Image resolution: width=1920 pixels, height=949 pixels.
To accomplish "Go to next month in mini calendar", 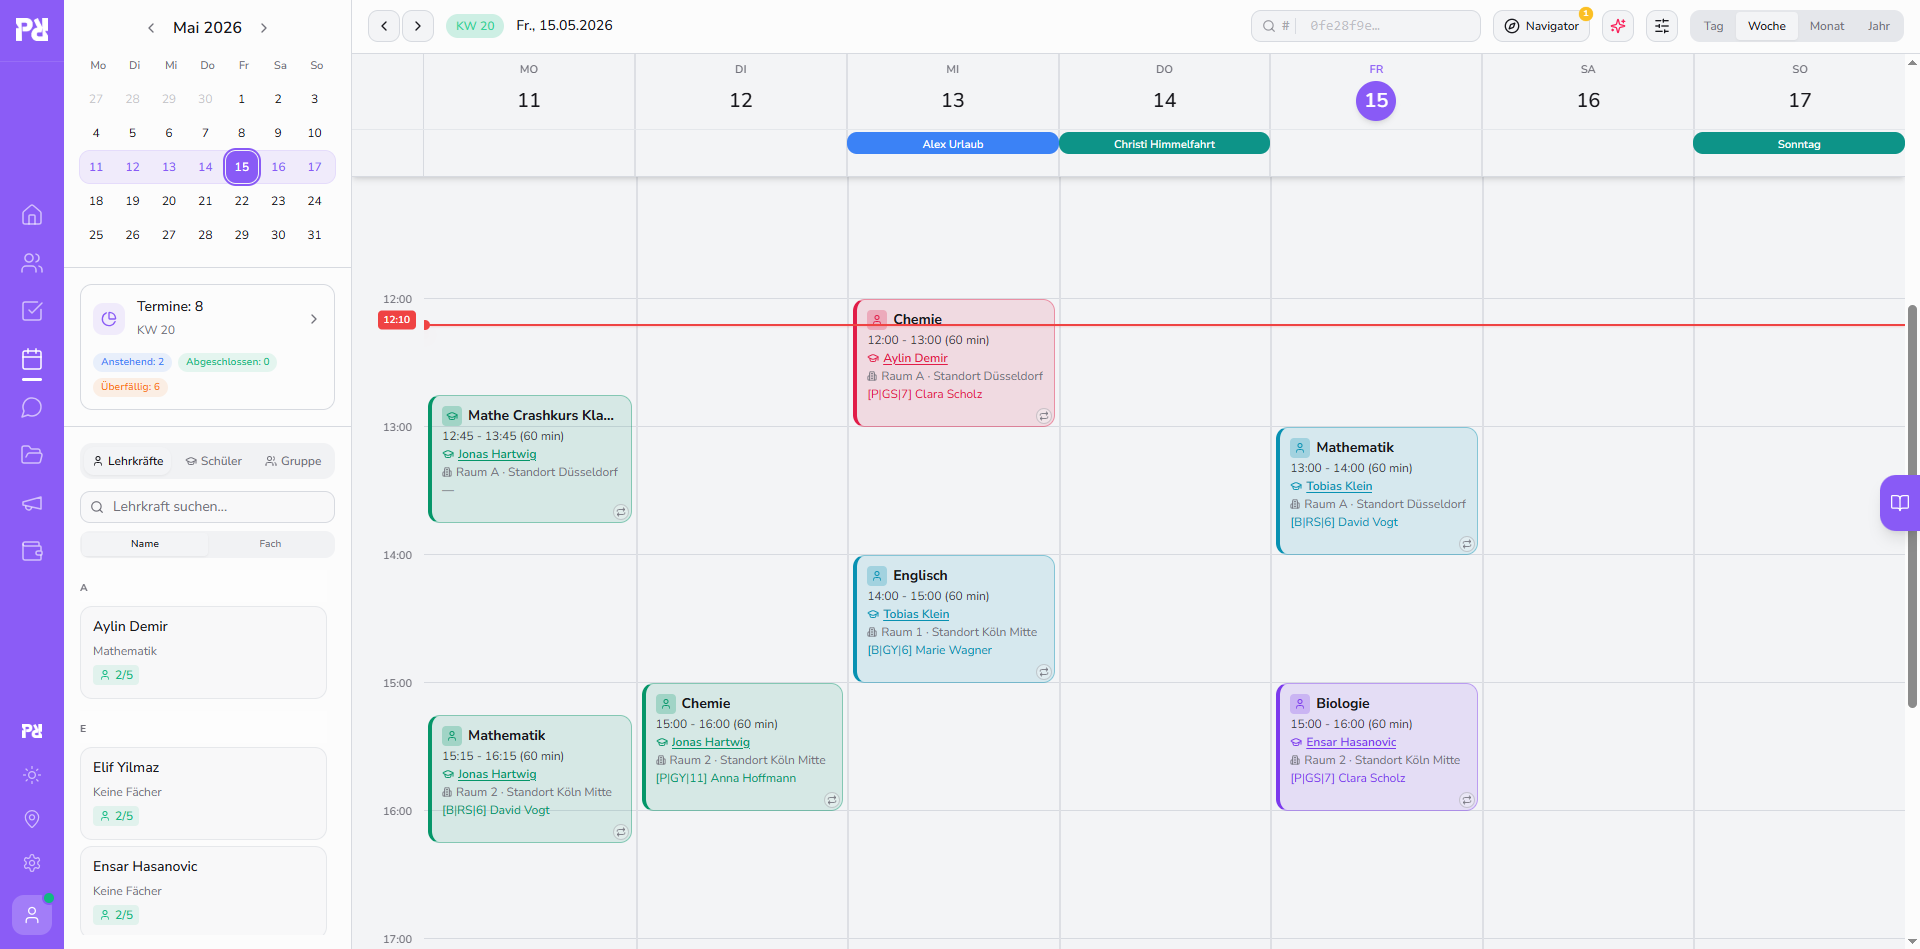I will click(264, 28).
